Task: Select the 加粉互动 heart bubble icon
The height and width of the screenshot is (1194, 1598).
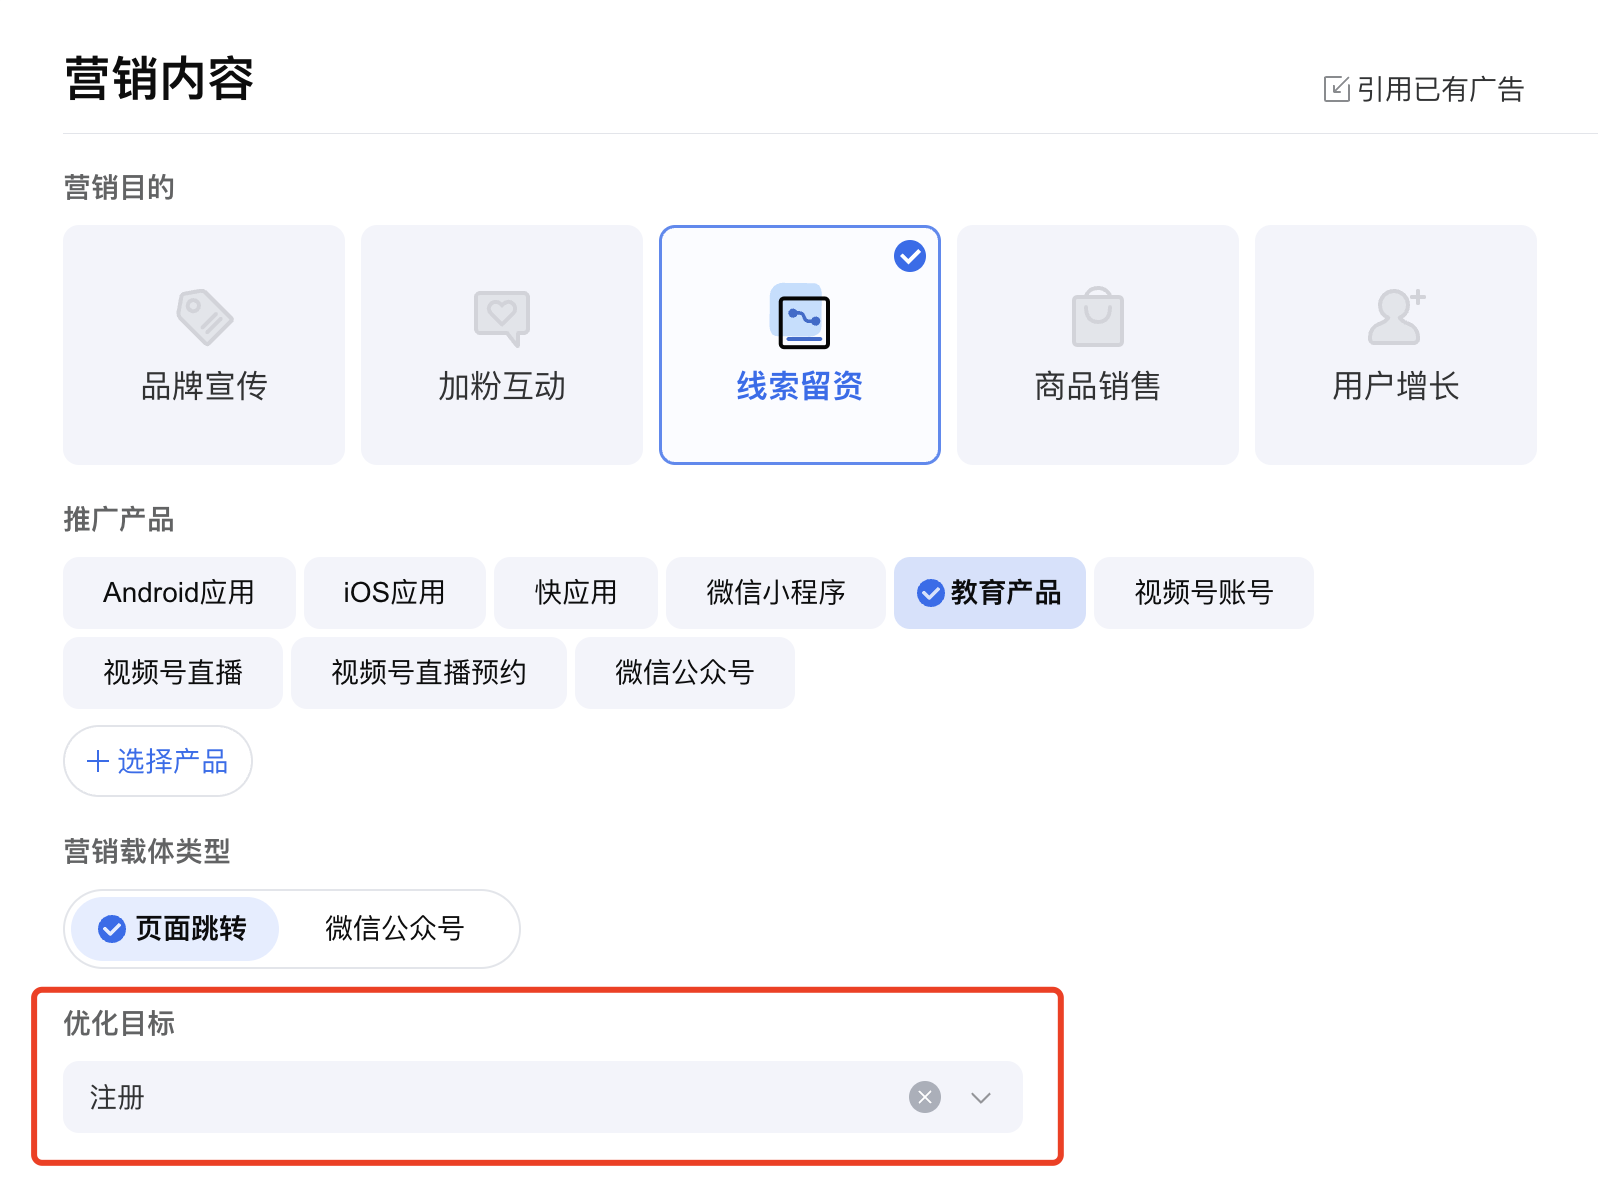Action: pyautogui.click(x=502, y=318)
